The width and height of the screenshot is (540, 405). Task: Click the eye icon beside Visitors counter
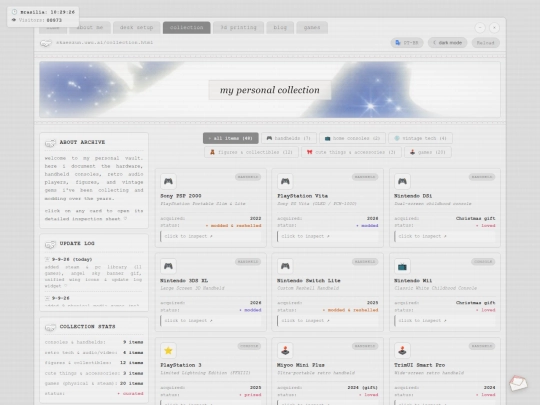coord(14,20)
